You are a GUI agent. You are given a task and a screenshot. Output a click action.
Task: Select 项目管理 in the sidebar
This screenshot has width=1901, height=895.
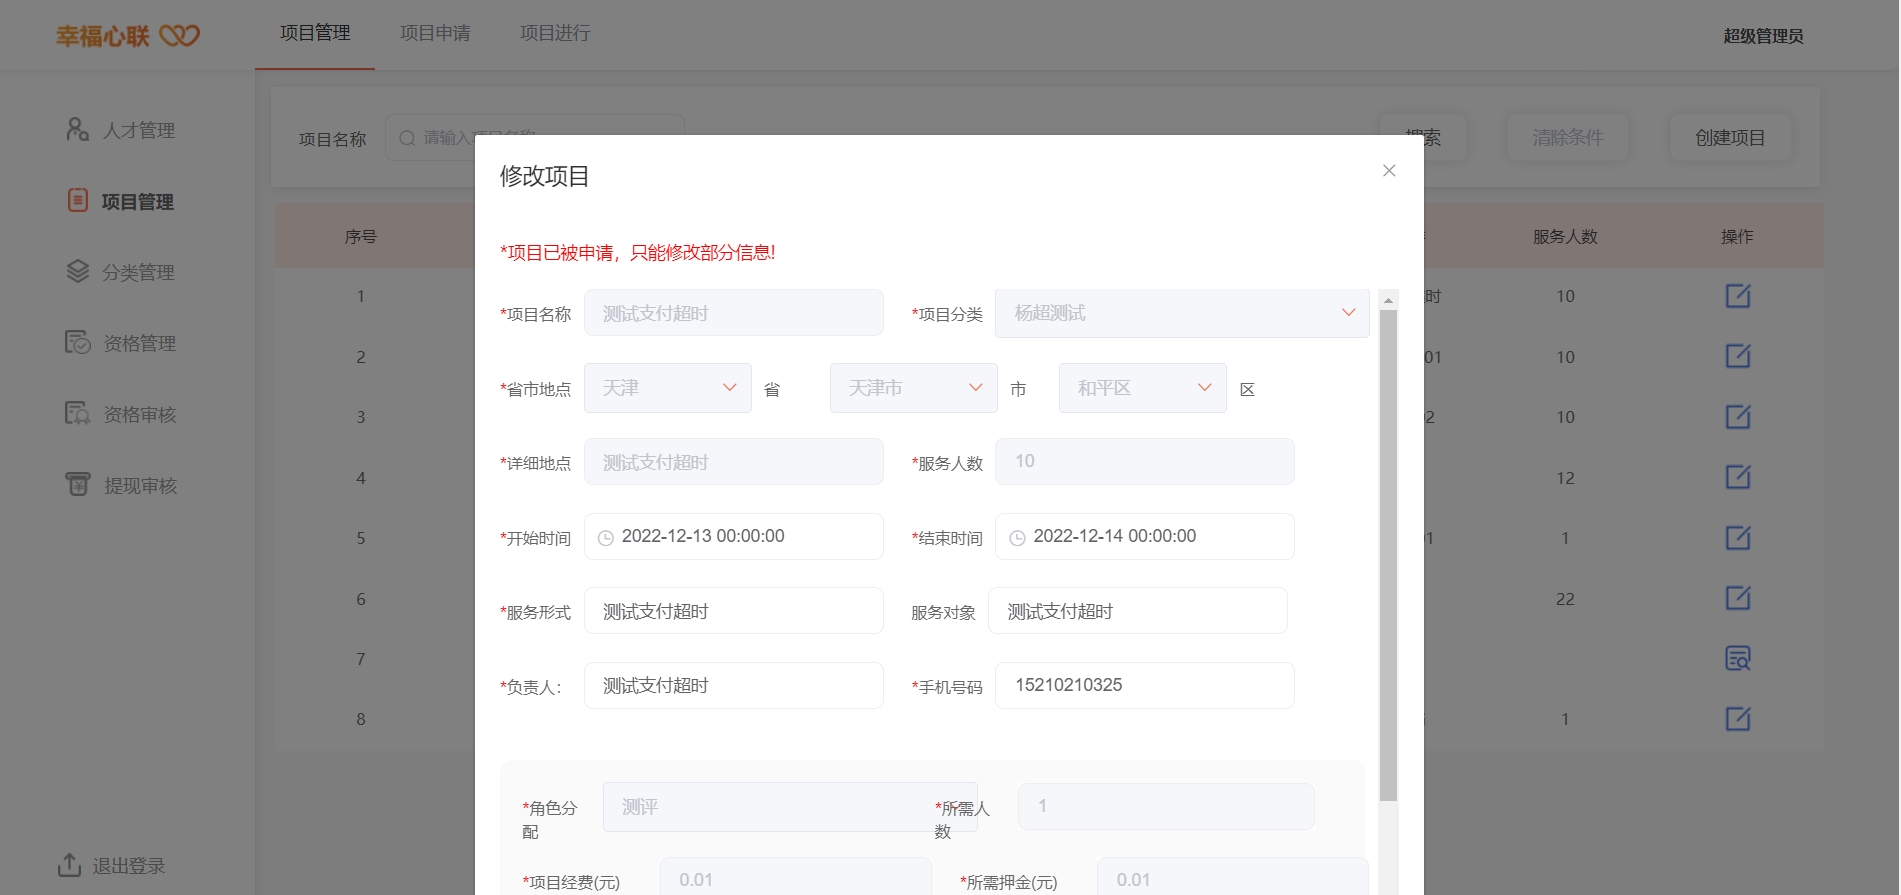click(137, 202)
